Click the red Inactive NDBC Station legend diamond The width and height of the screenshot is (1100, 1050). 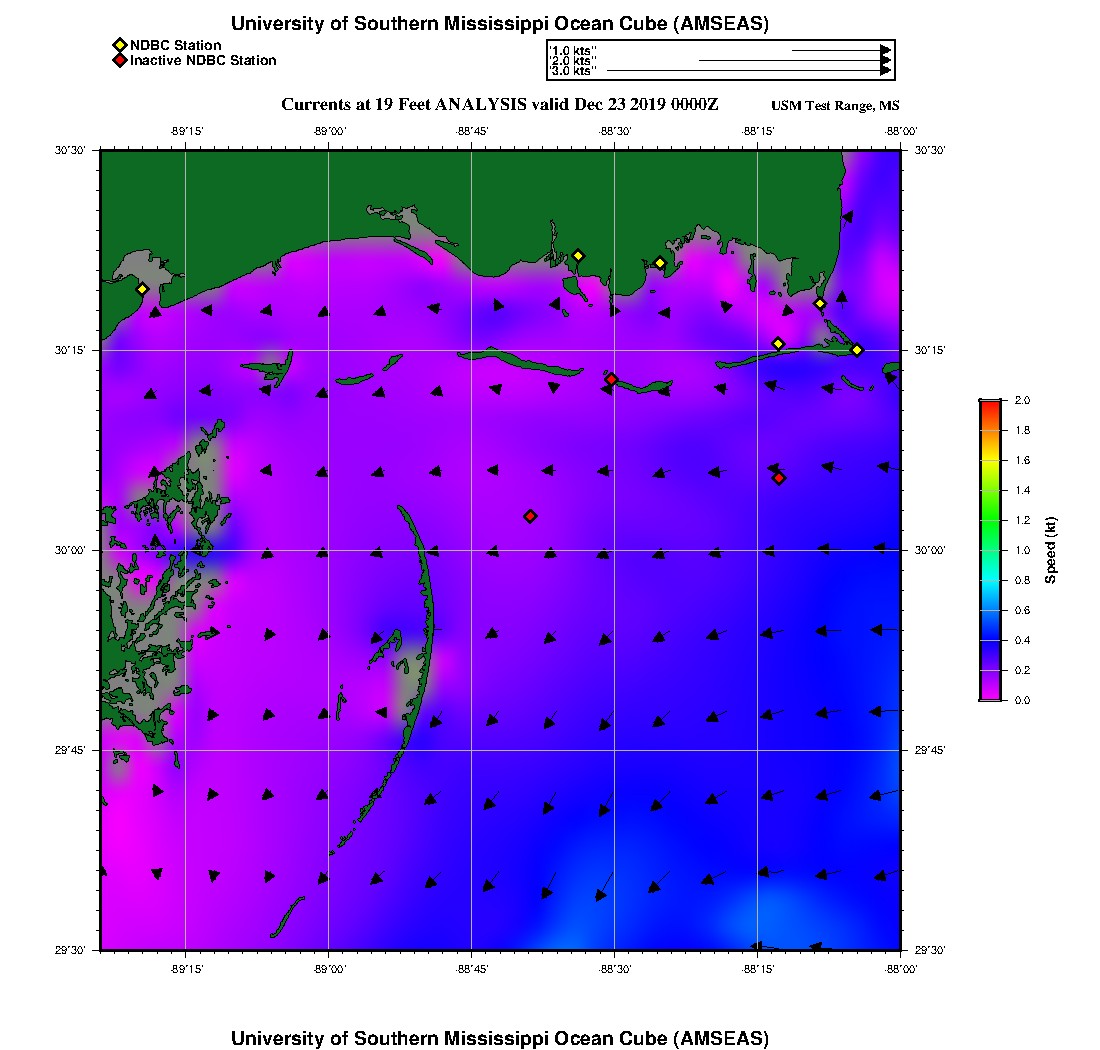(120, 60)
